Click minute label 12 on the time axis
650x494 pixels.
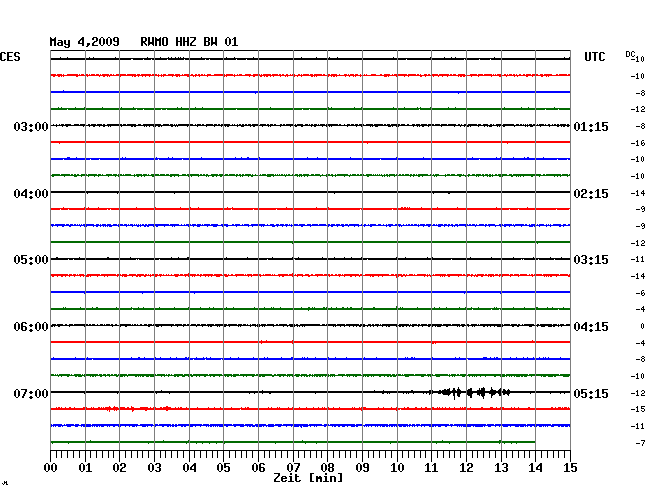[x=466, y=468]
